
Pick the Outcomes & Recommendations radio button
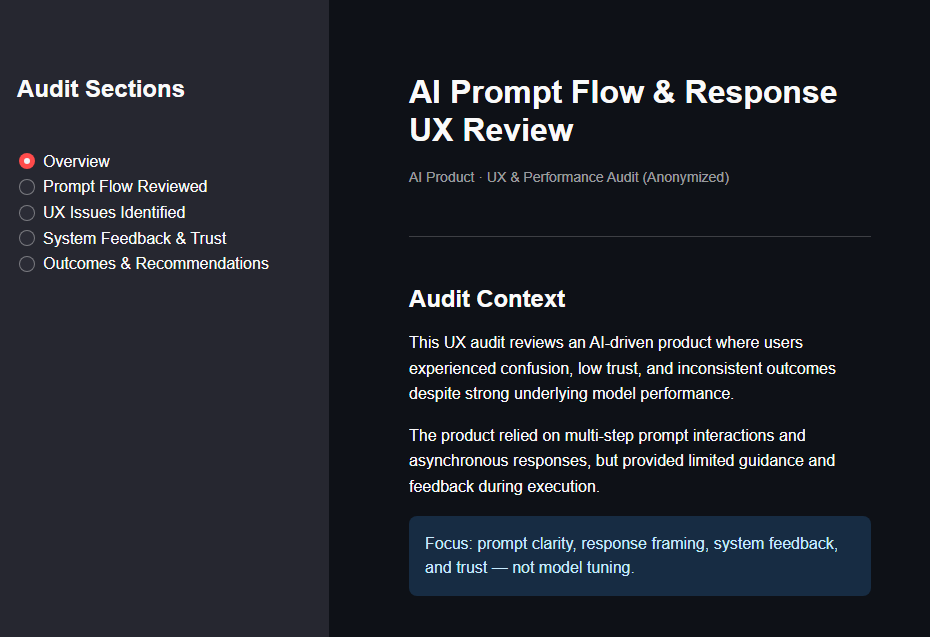27,264
